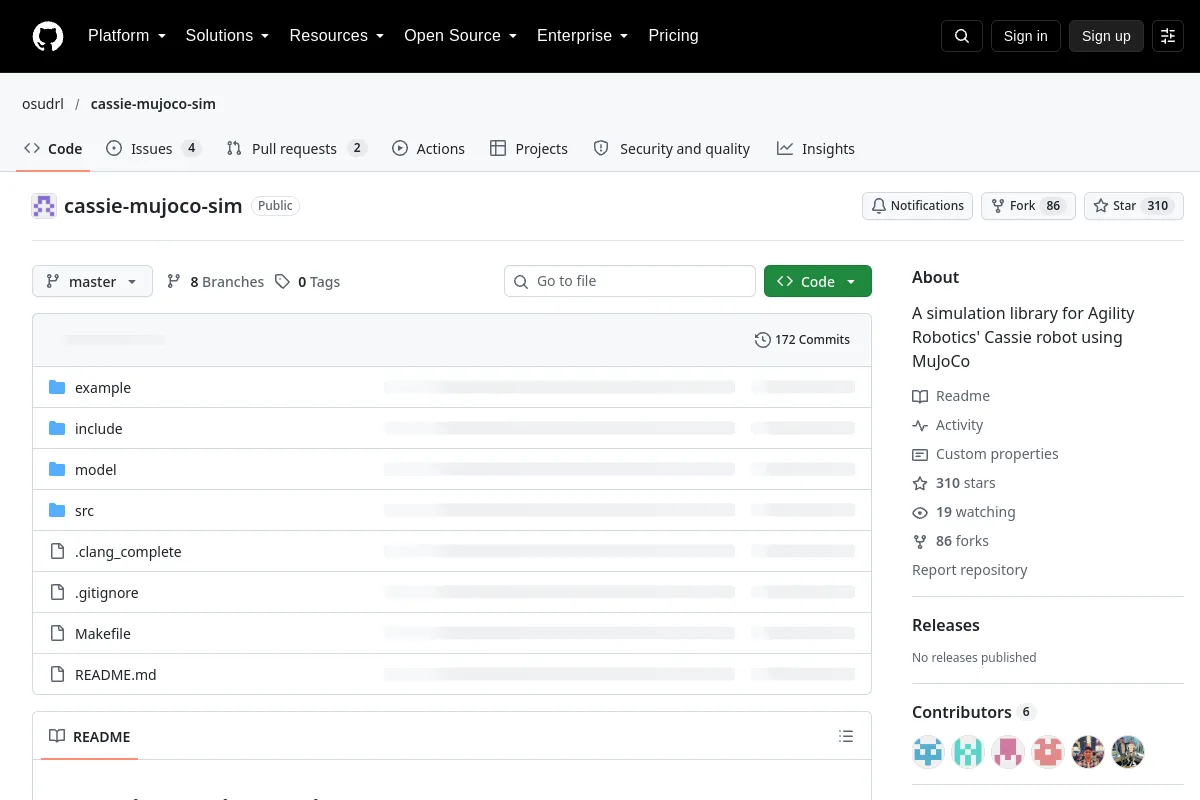Viewport: 1200px width, 800px height.
Task: Expand the Open Source menu
Action: 461,36
